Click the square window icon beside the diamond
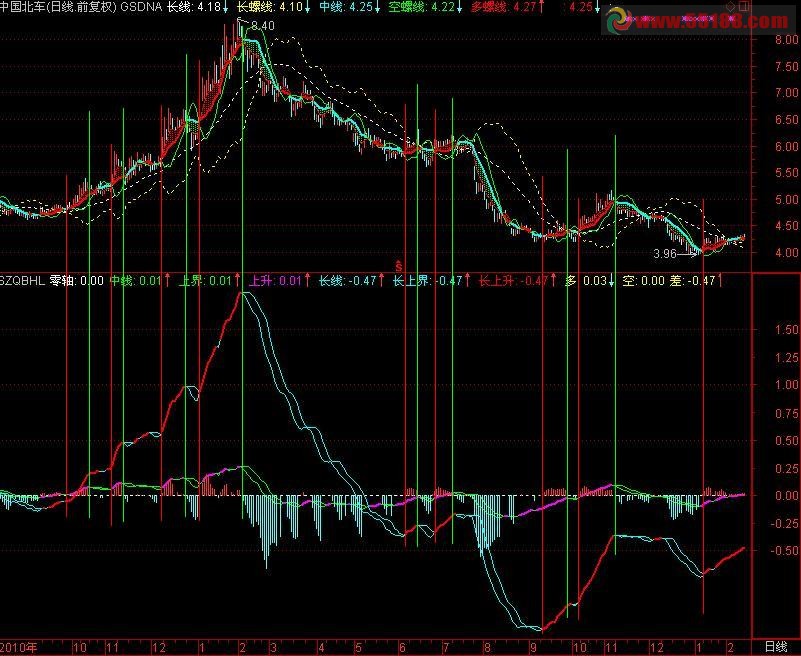 tap(745, 6)
